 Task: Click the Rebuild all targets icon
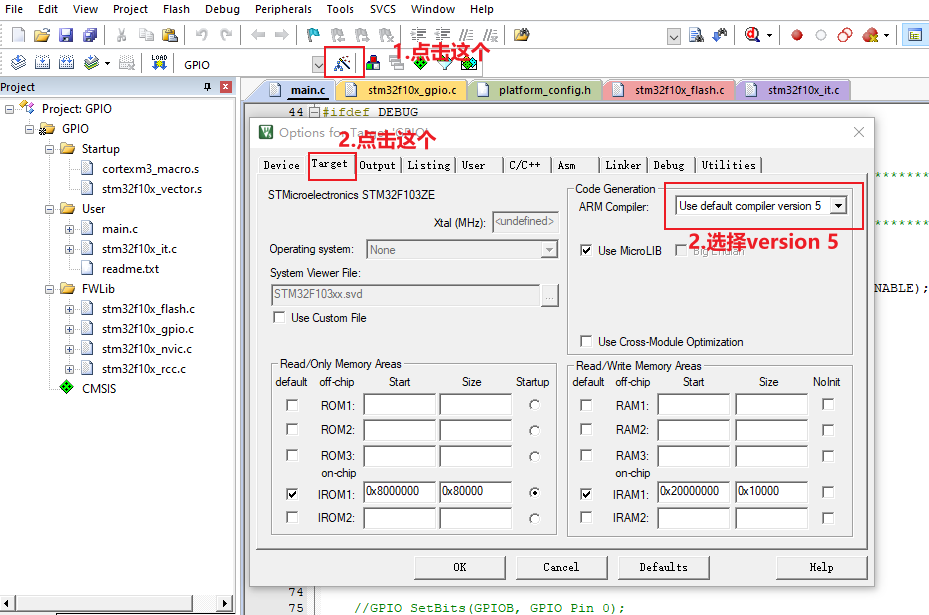66,62
